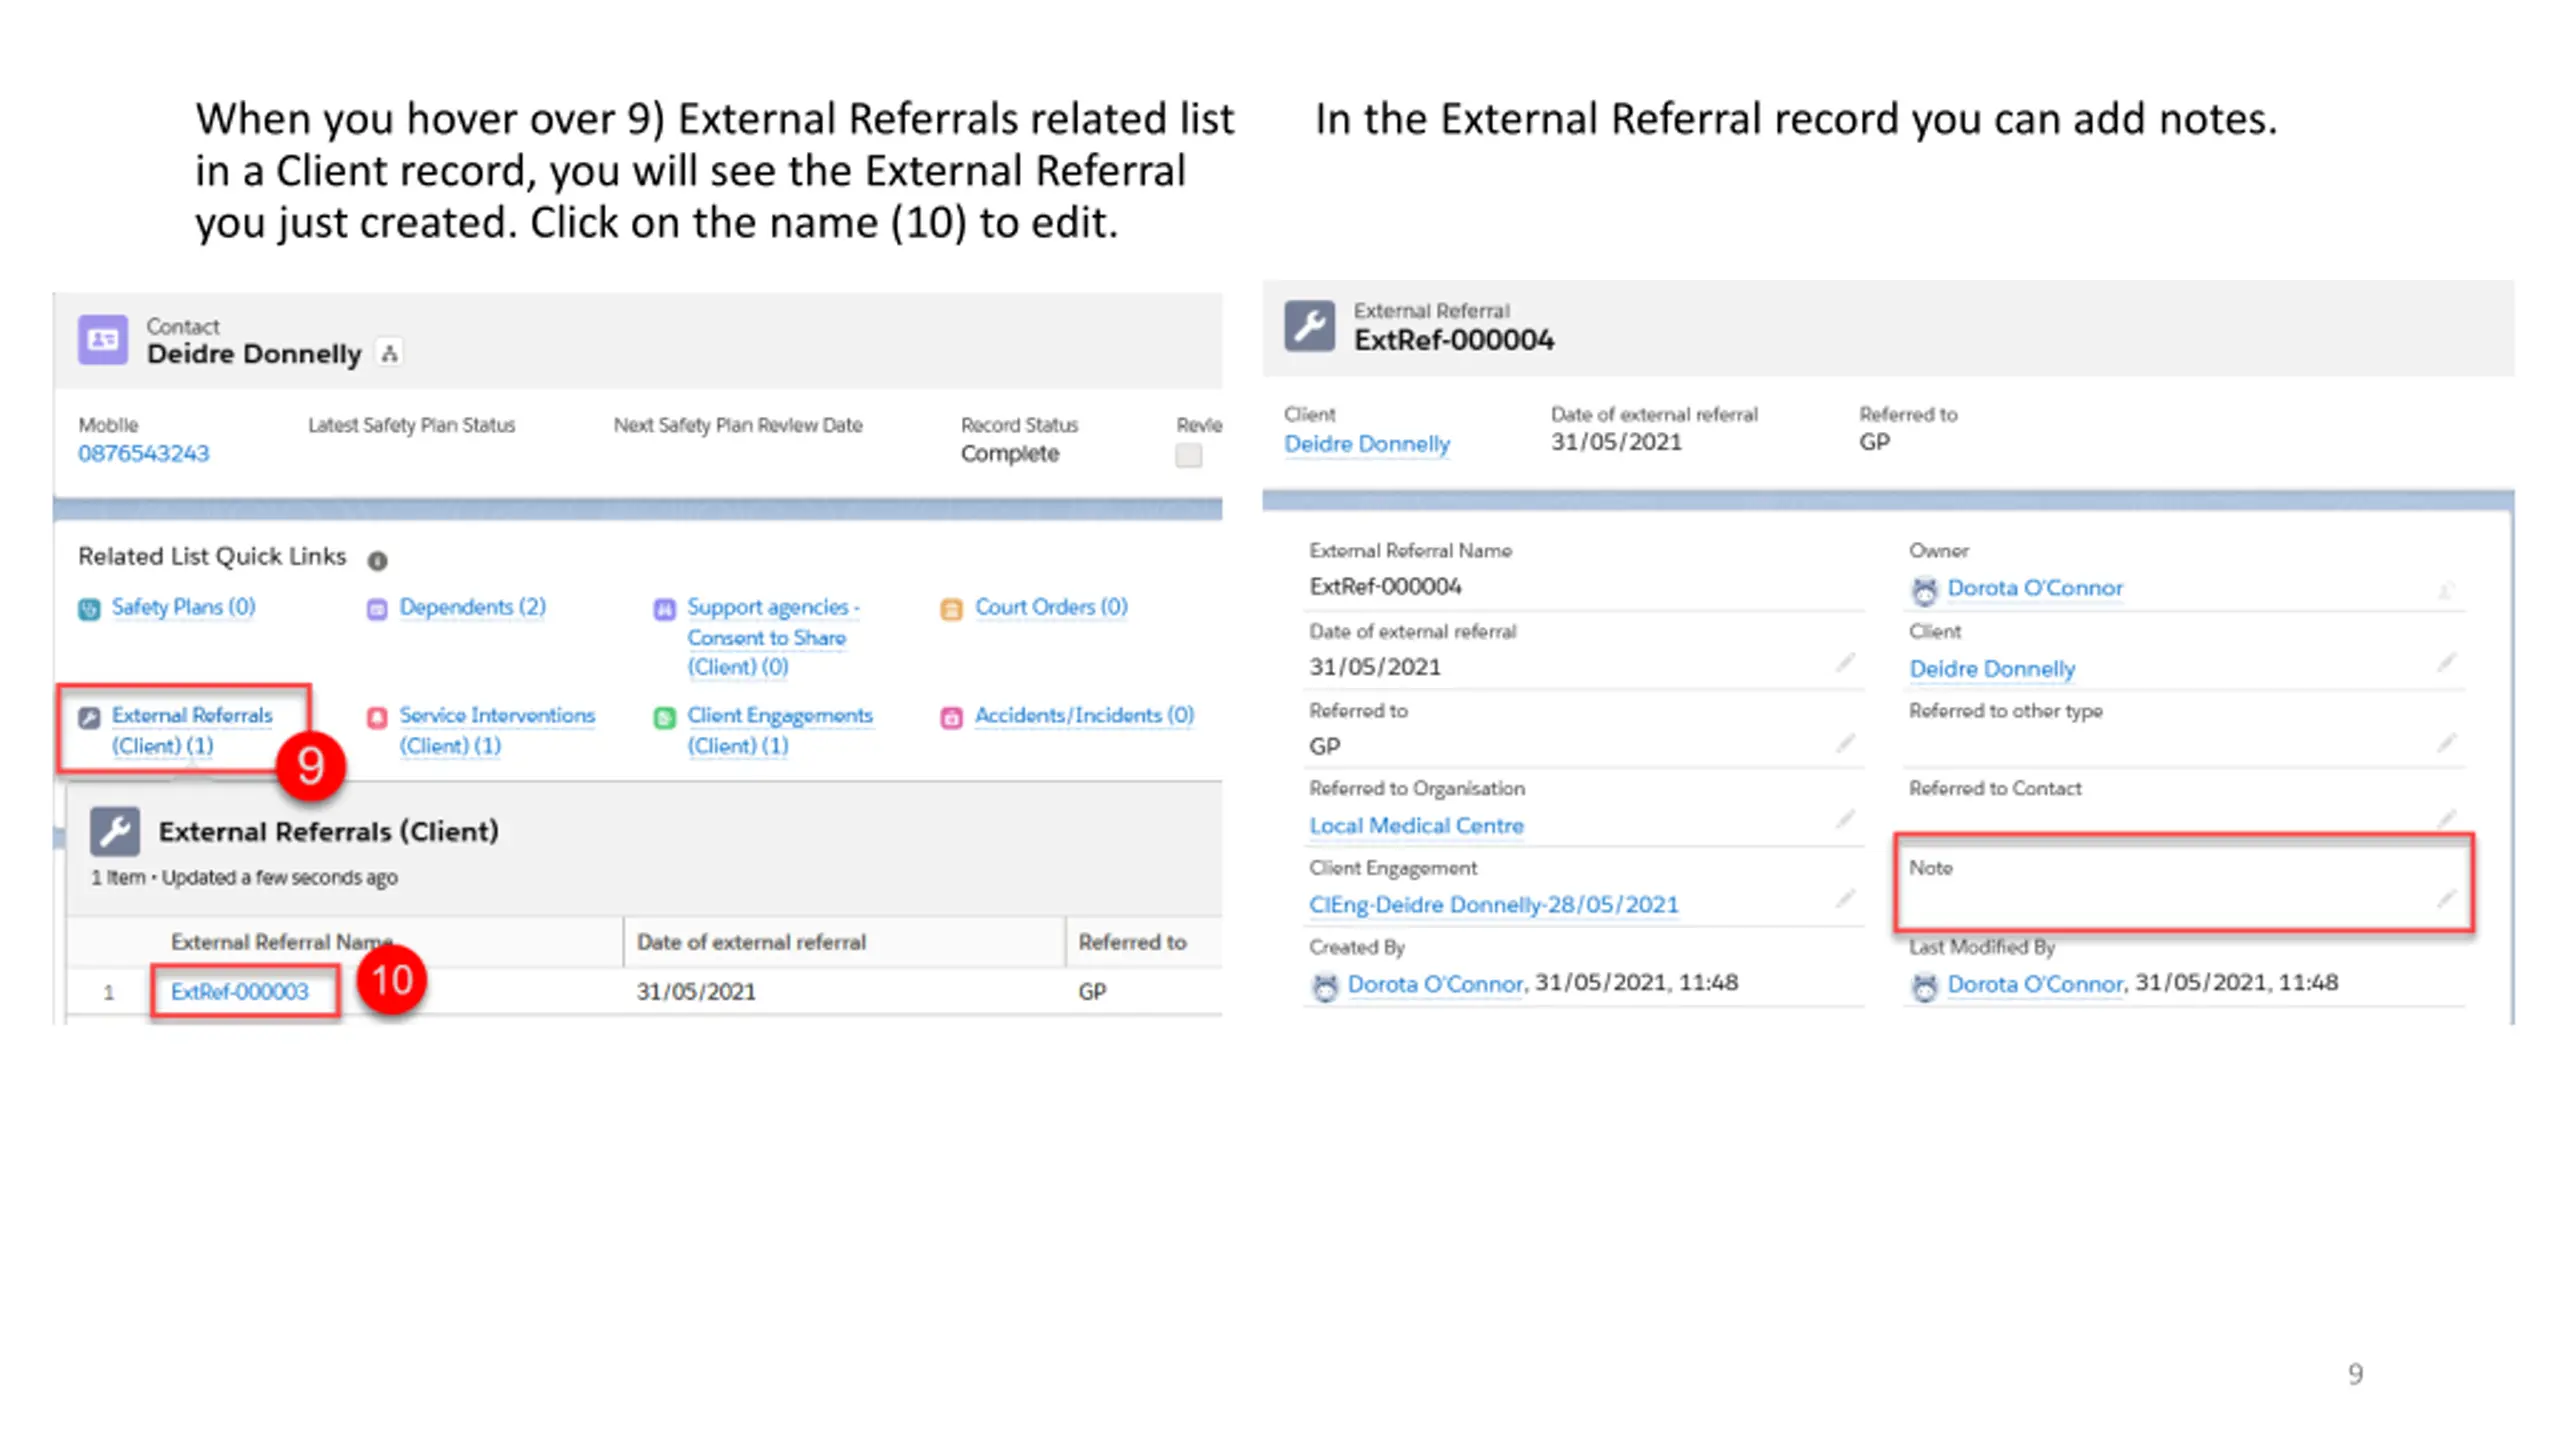Viewport: 2560px width, 1440px height.
Task: Click the wrench icon beside ExtRef-000004 header
Action: (1309, 326)
